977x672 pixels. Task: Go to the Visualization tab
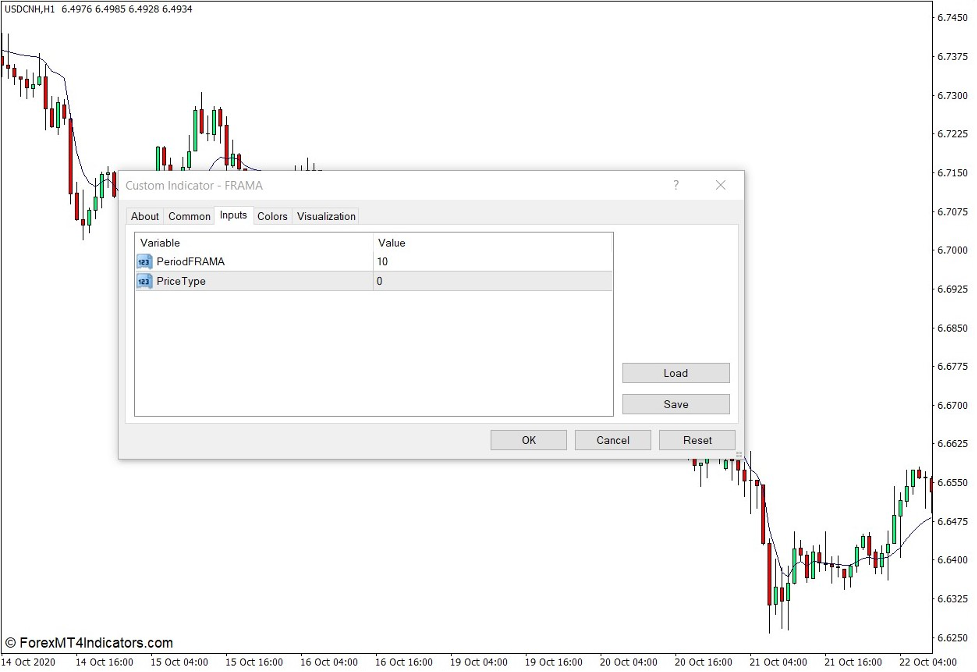326,216
